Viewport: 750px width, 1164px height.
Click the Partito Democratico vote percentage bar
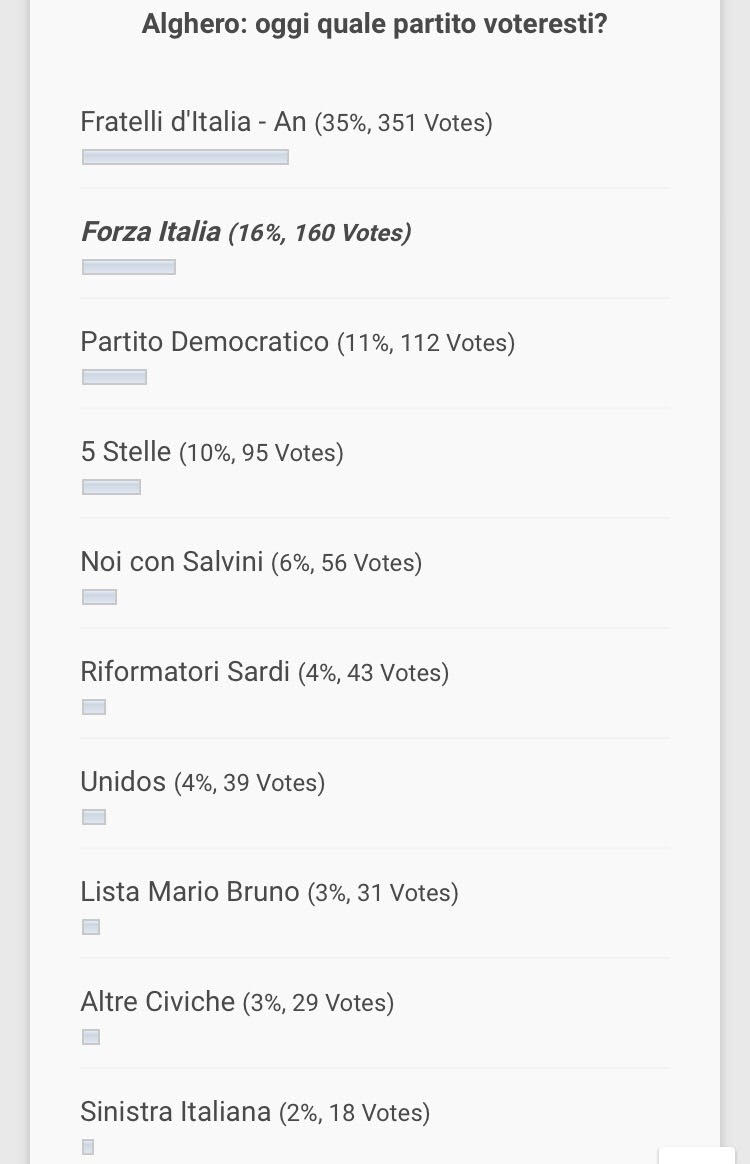click(x=114, y=377)
